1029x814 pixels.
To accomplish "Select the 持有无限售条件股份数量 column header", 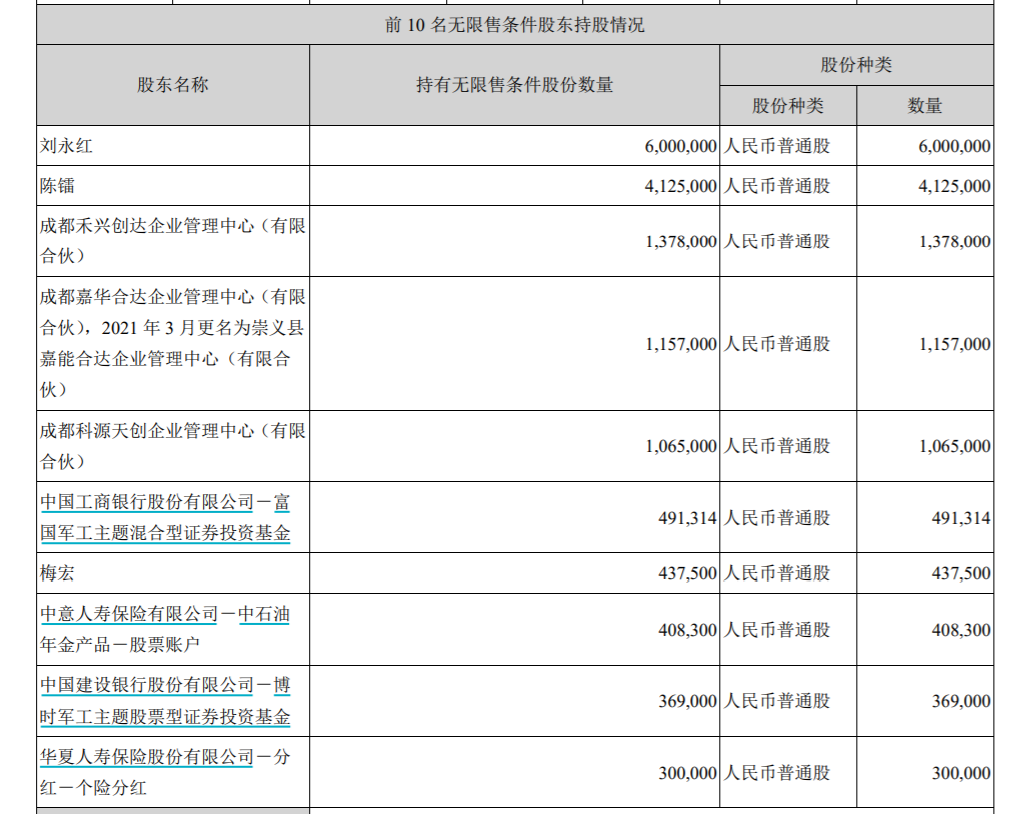I will (514, 85).
